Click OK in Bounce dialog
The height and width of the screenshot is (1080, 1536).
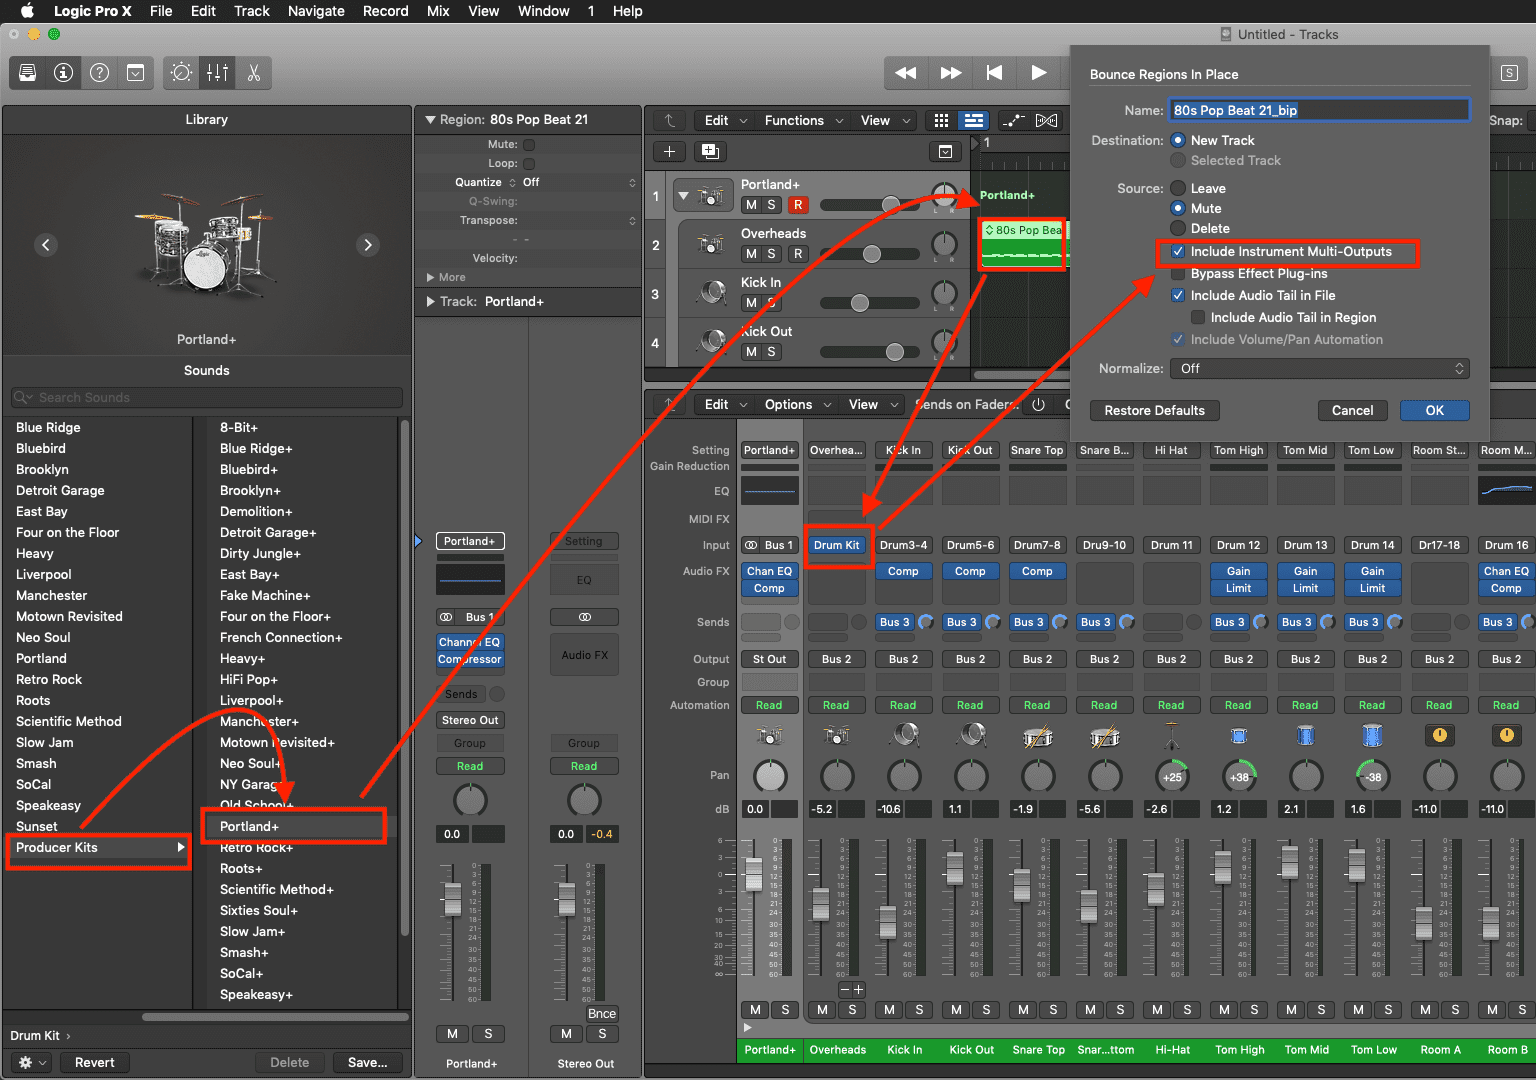(1435, 411)
